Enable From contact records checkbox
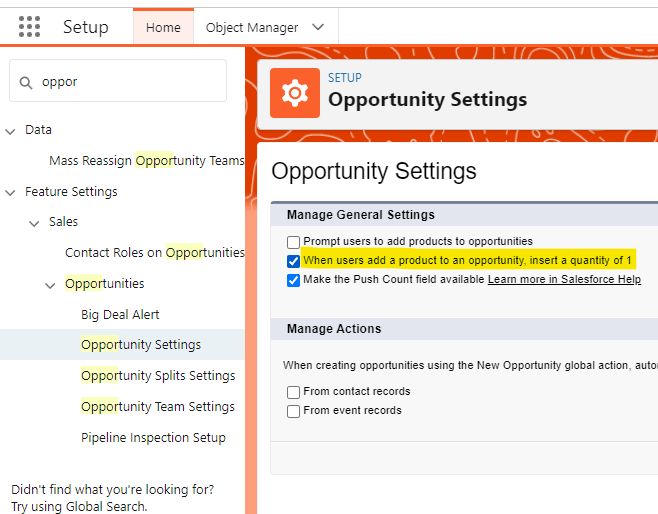Screen dimensions: 658x514 293,392
